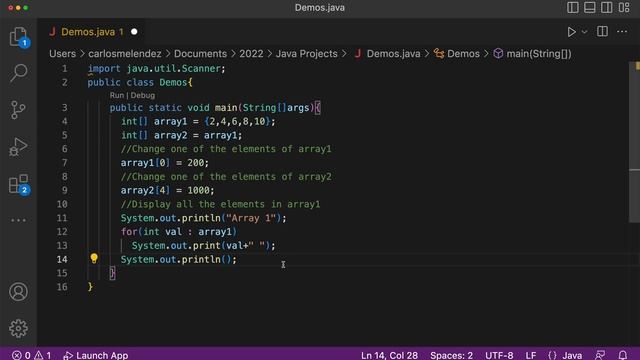Click text 'array1[0] = 200;'
Viewport: 640px width, 360px height.
tap(164, 162)
